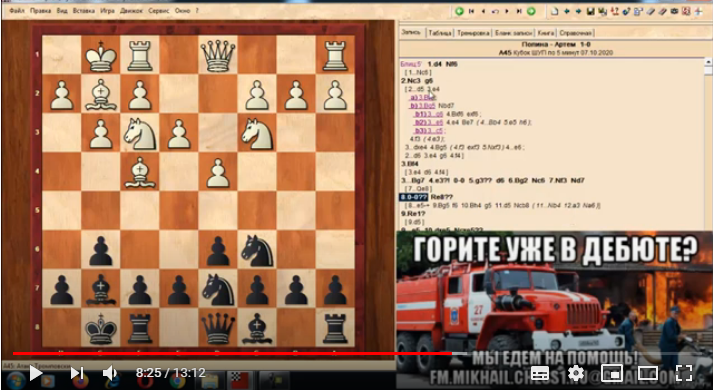This screenshot has width=713, height=390.
Task: Open the Игра menu
Action: pyautogui.click(x=107, y=10)
